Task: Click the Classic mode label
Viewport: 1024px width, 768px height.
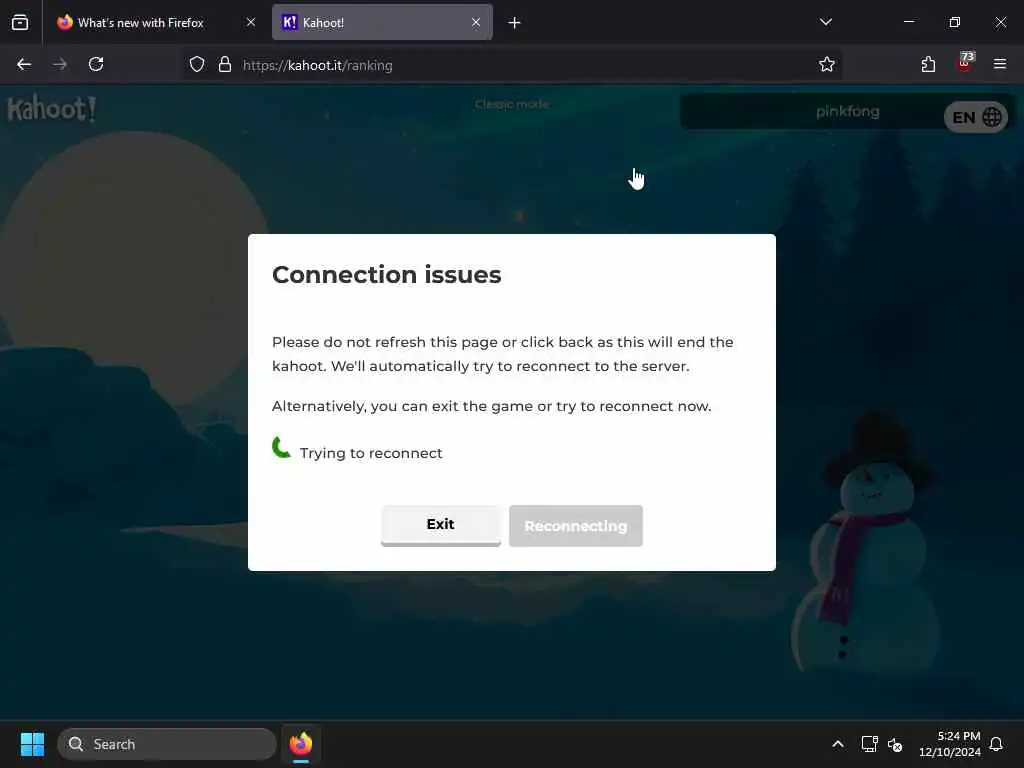Action: tap(512, 104)
